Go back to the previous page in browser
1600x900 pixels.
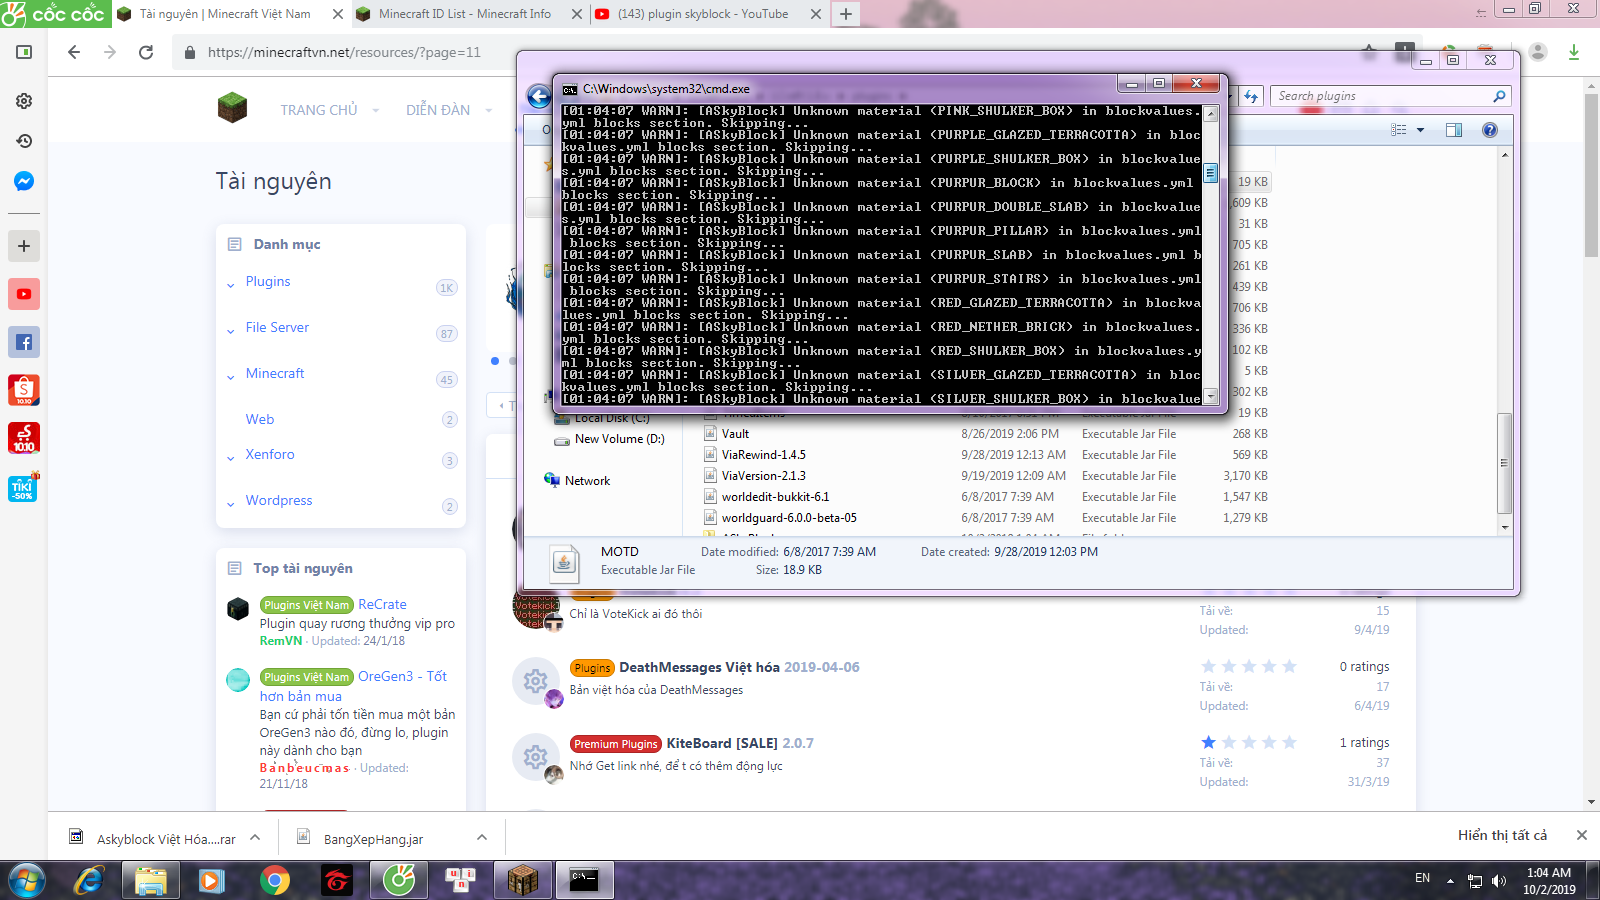coord(74,52)
